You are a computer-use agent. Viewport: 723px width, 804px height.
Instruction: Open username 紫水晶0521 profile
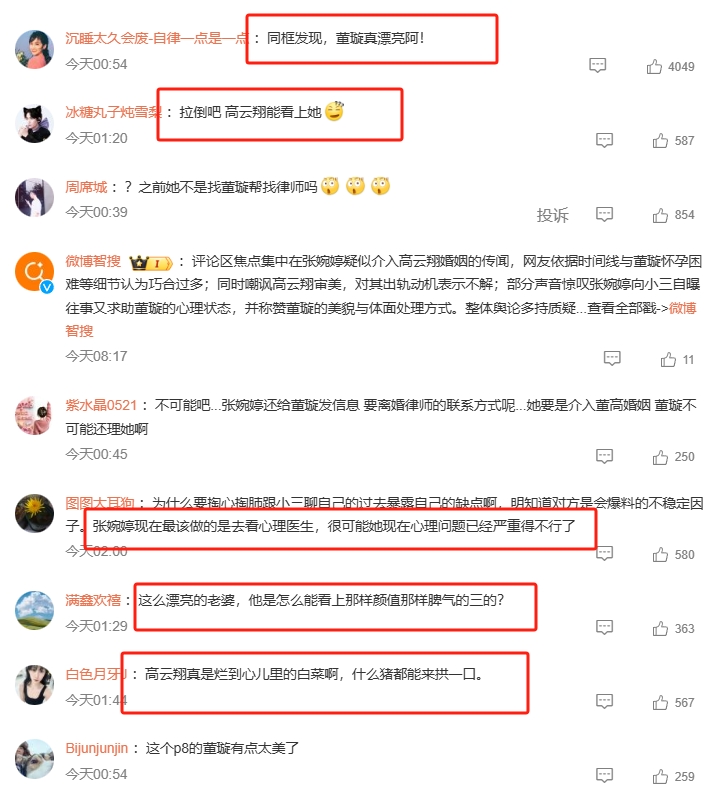tap(101, 405)
